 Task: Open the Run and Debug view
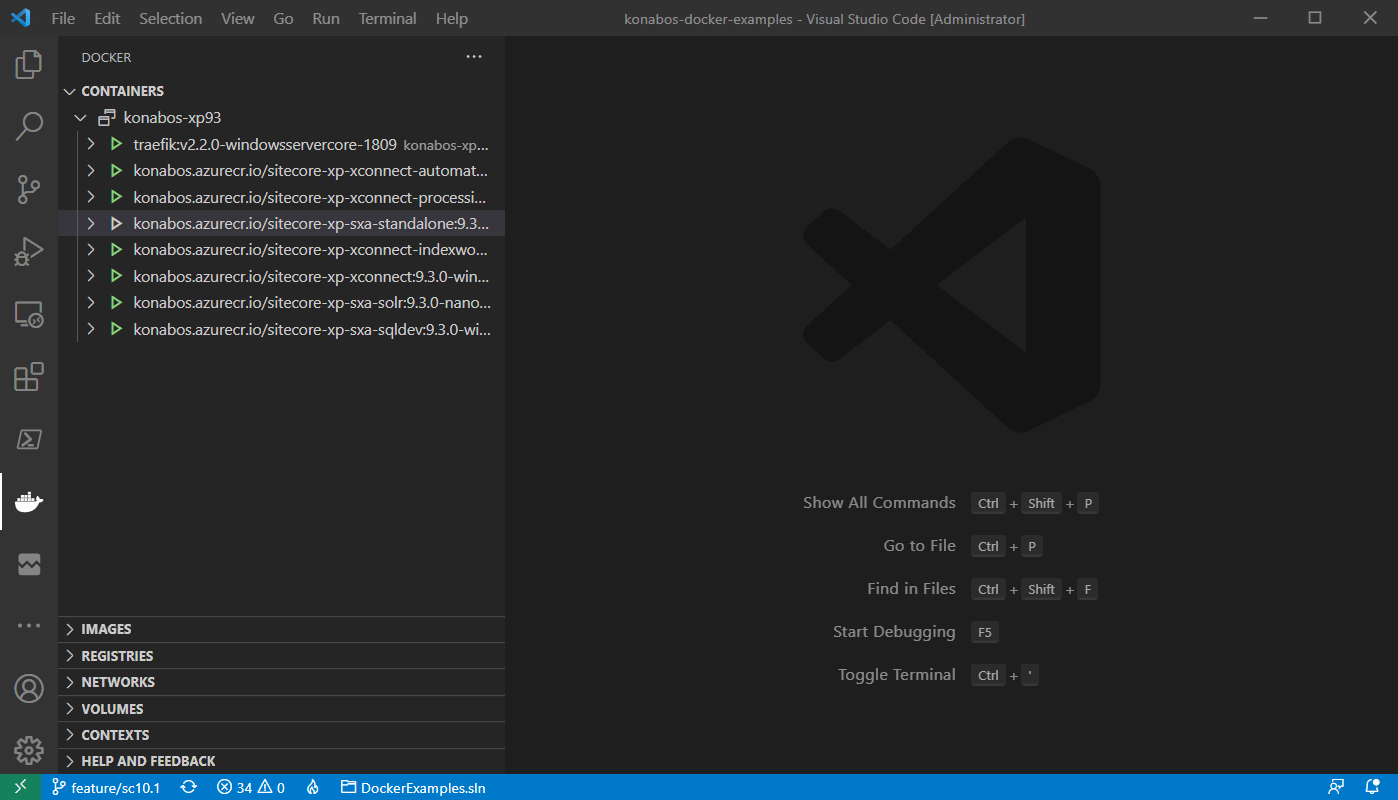29,252
